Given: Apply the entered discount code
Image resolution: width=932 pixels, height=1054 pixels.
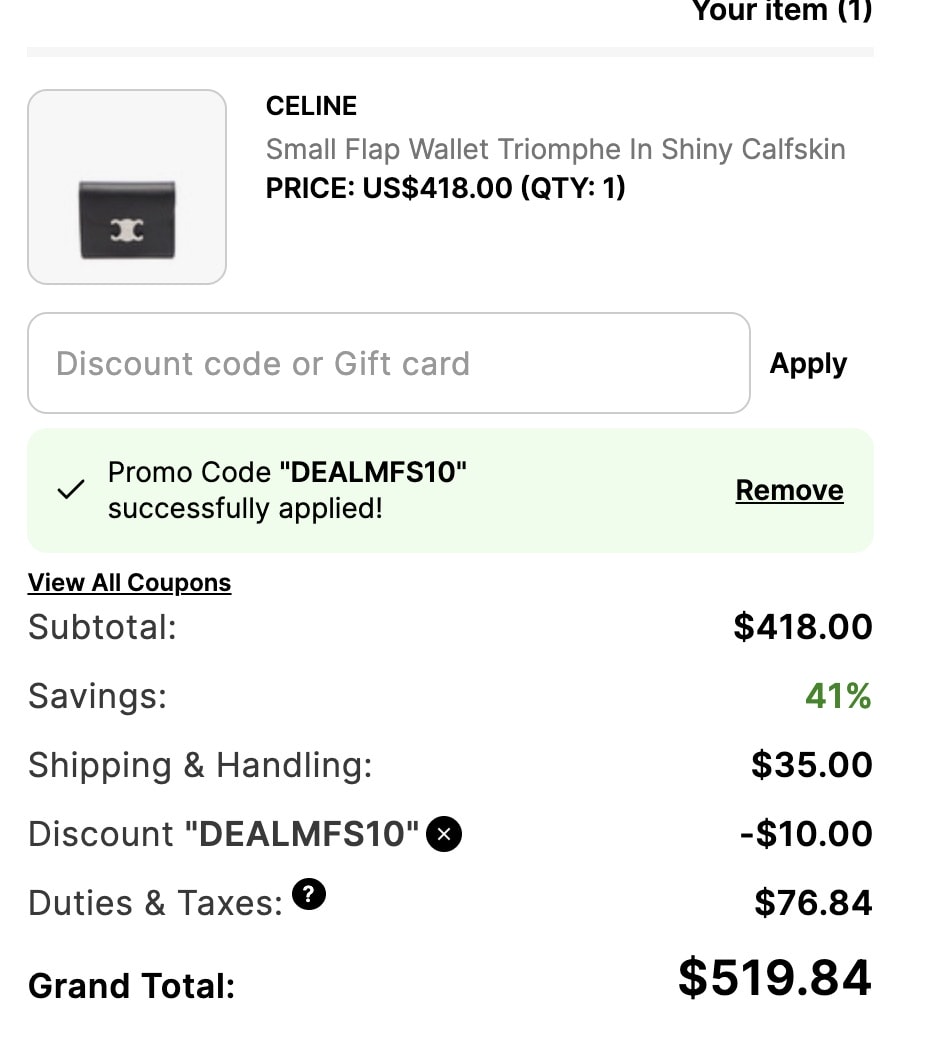Looking at the screenshot, I should point(808,364).
